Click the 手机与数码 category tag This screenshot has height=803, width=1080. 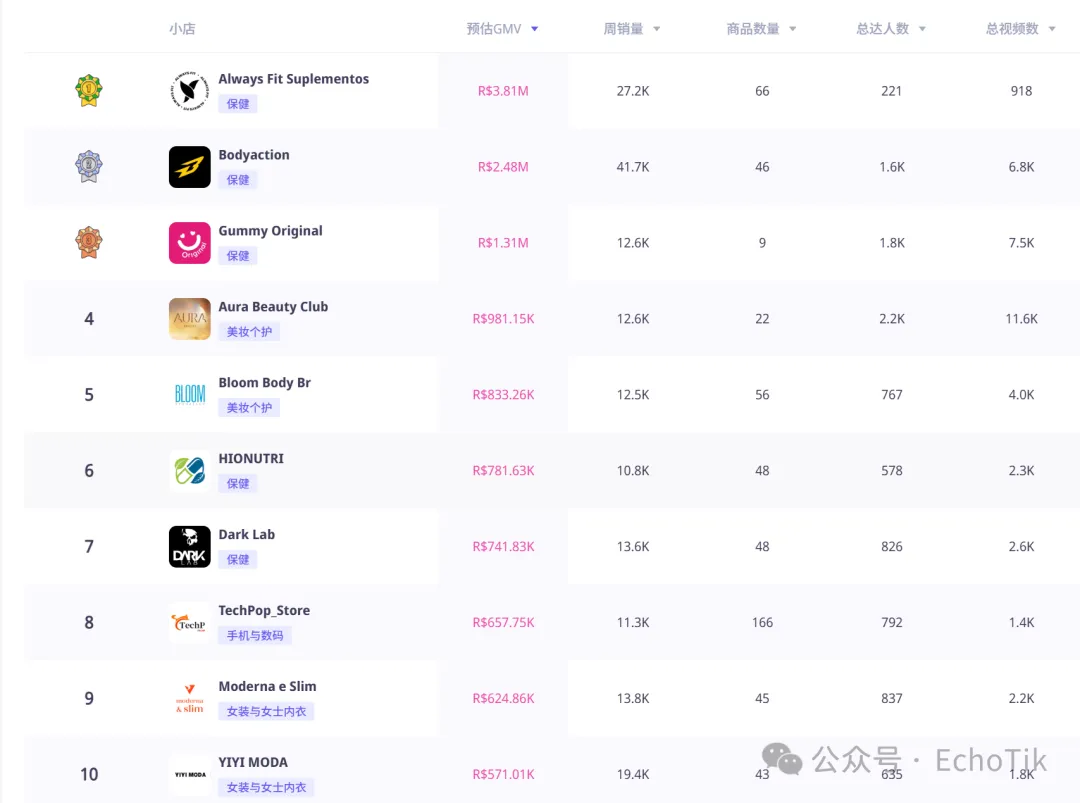click(255, 636)
